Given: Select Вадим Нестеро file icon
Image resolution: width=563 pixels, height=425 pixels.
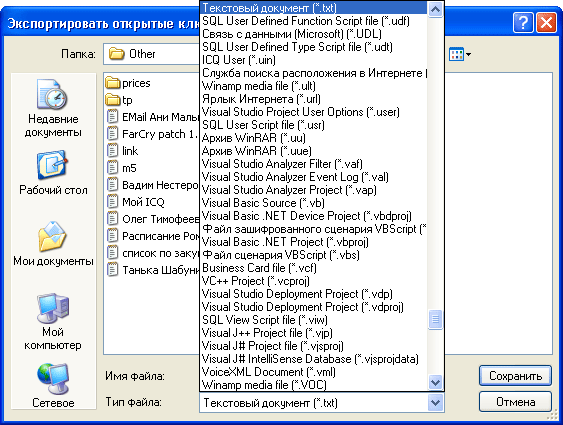Looking at the screenshot, I should (113, 185).
